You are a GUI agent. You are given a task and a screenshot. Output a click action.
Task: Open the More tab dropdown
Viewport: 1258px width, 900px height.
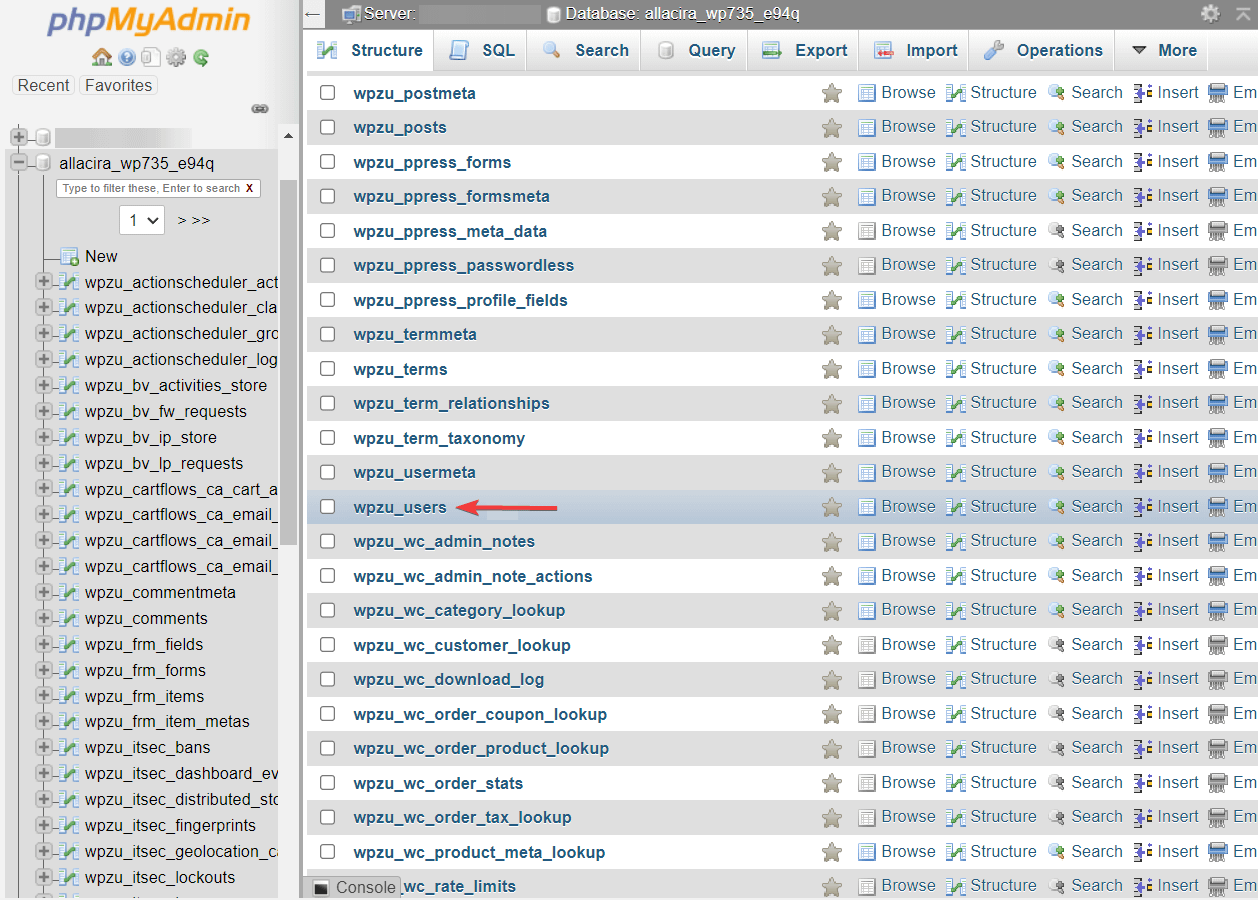1164,50
